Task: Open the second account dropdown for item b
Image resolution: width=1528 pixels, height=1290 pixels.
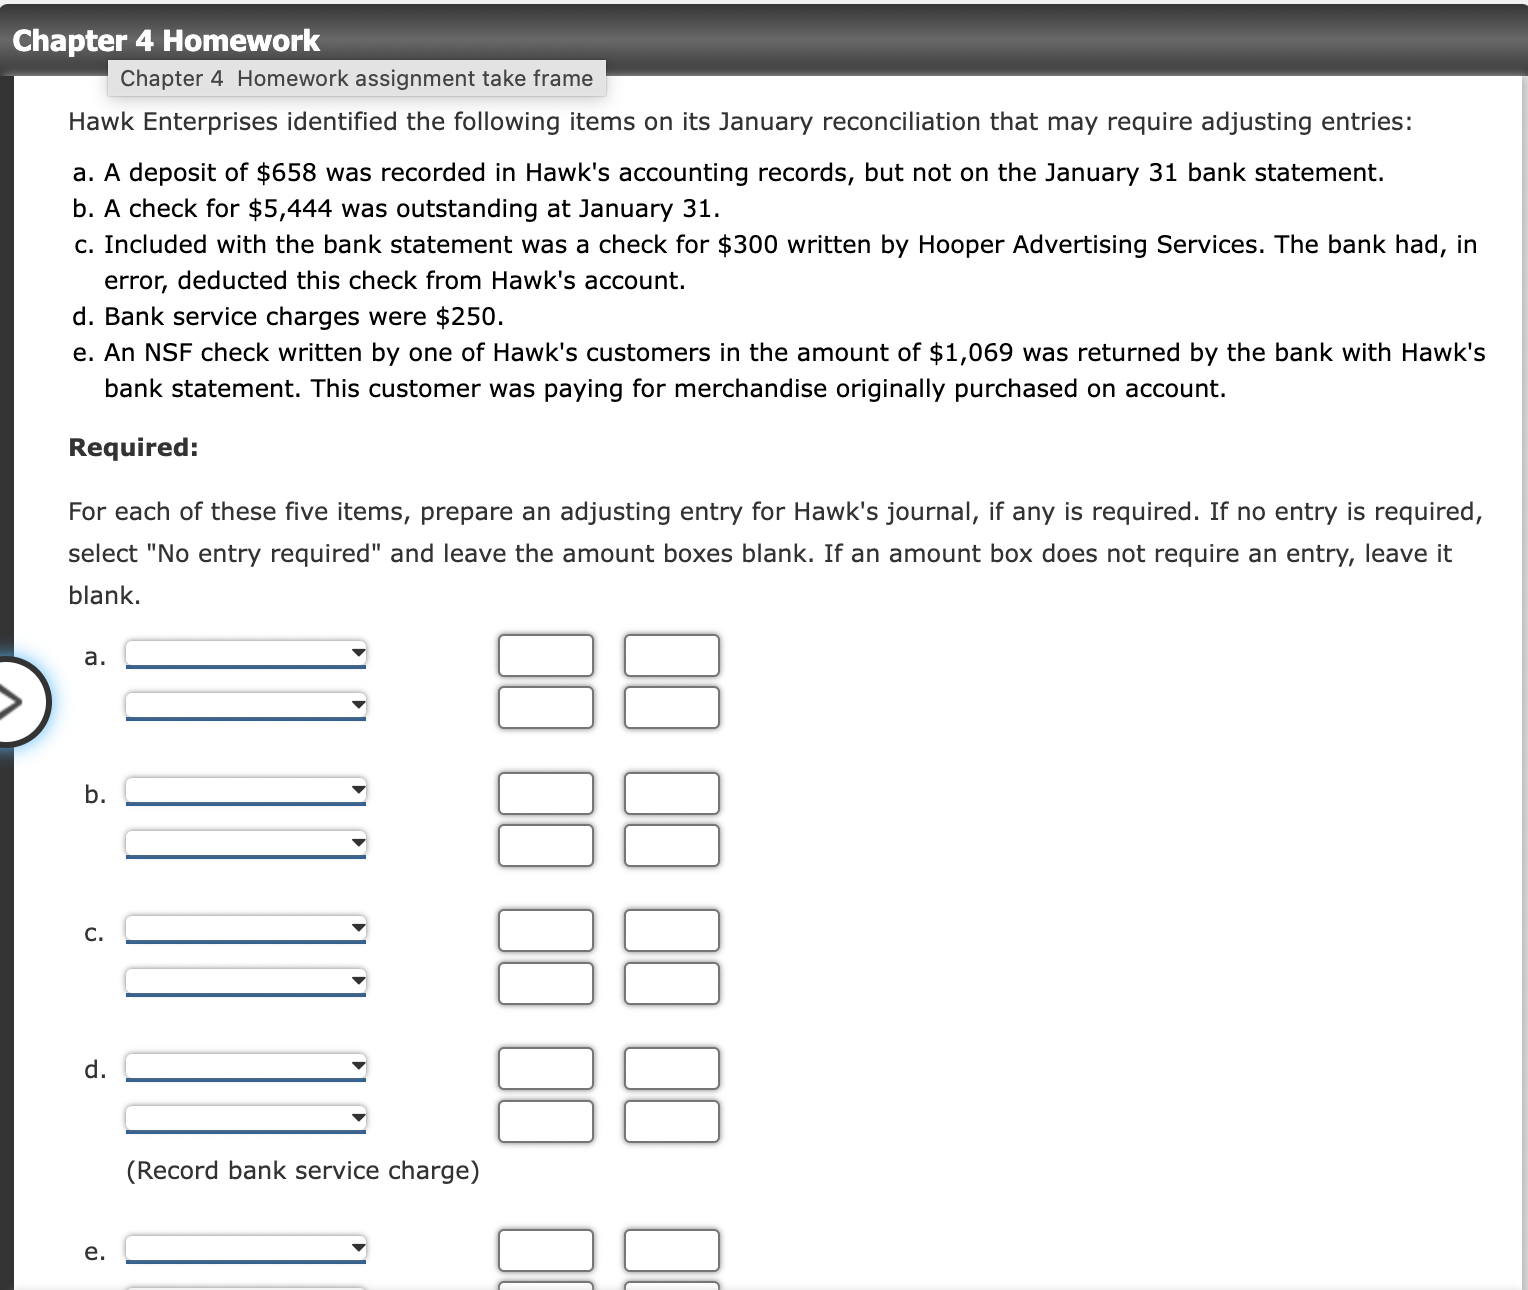Action: pos(245,843)
